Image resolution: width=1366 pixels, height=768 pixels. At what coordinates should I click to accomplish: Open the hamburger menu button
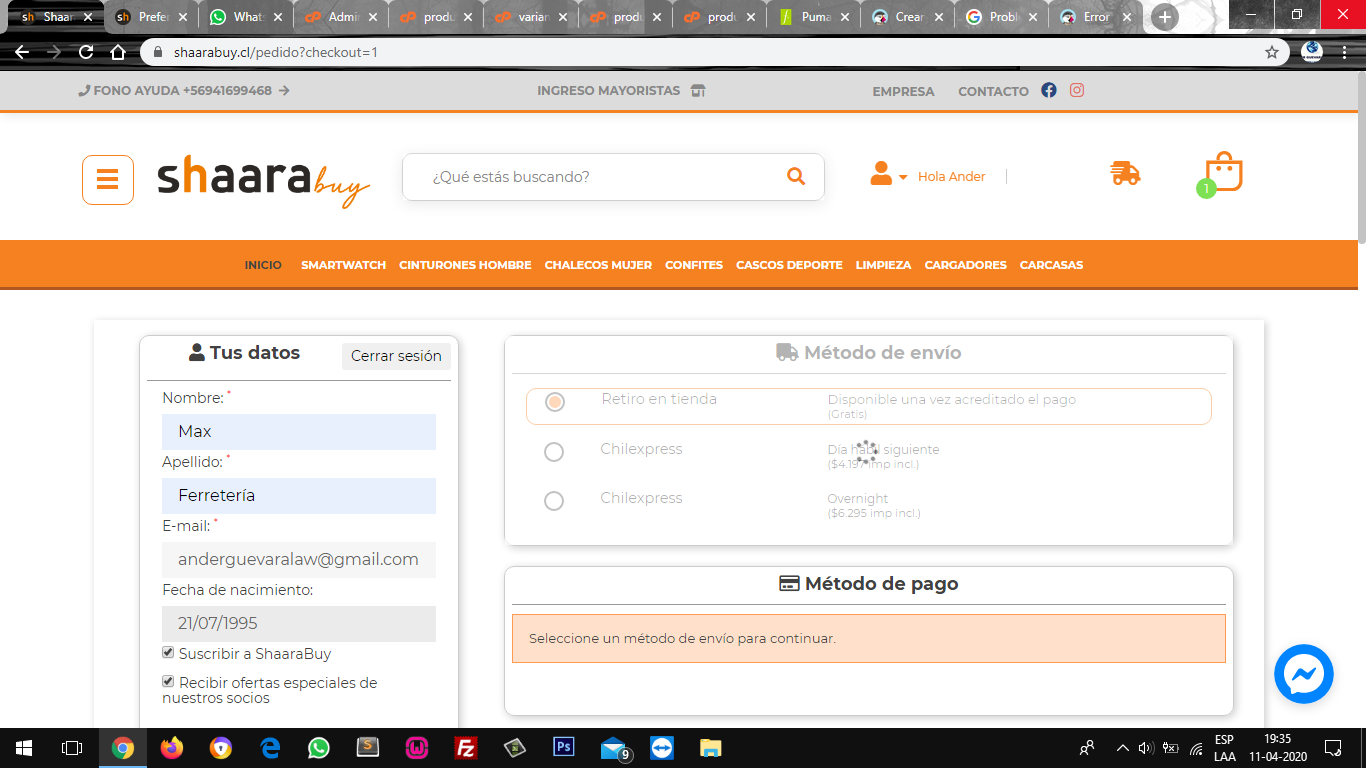click(x=108, y=180)
